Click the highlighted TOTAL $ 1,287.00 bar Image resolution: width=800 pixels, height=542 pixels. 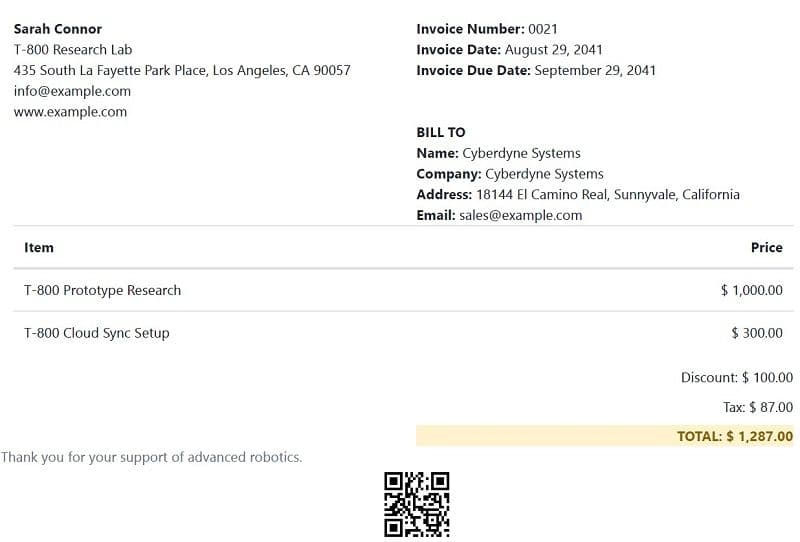coord(604,436)
